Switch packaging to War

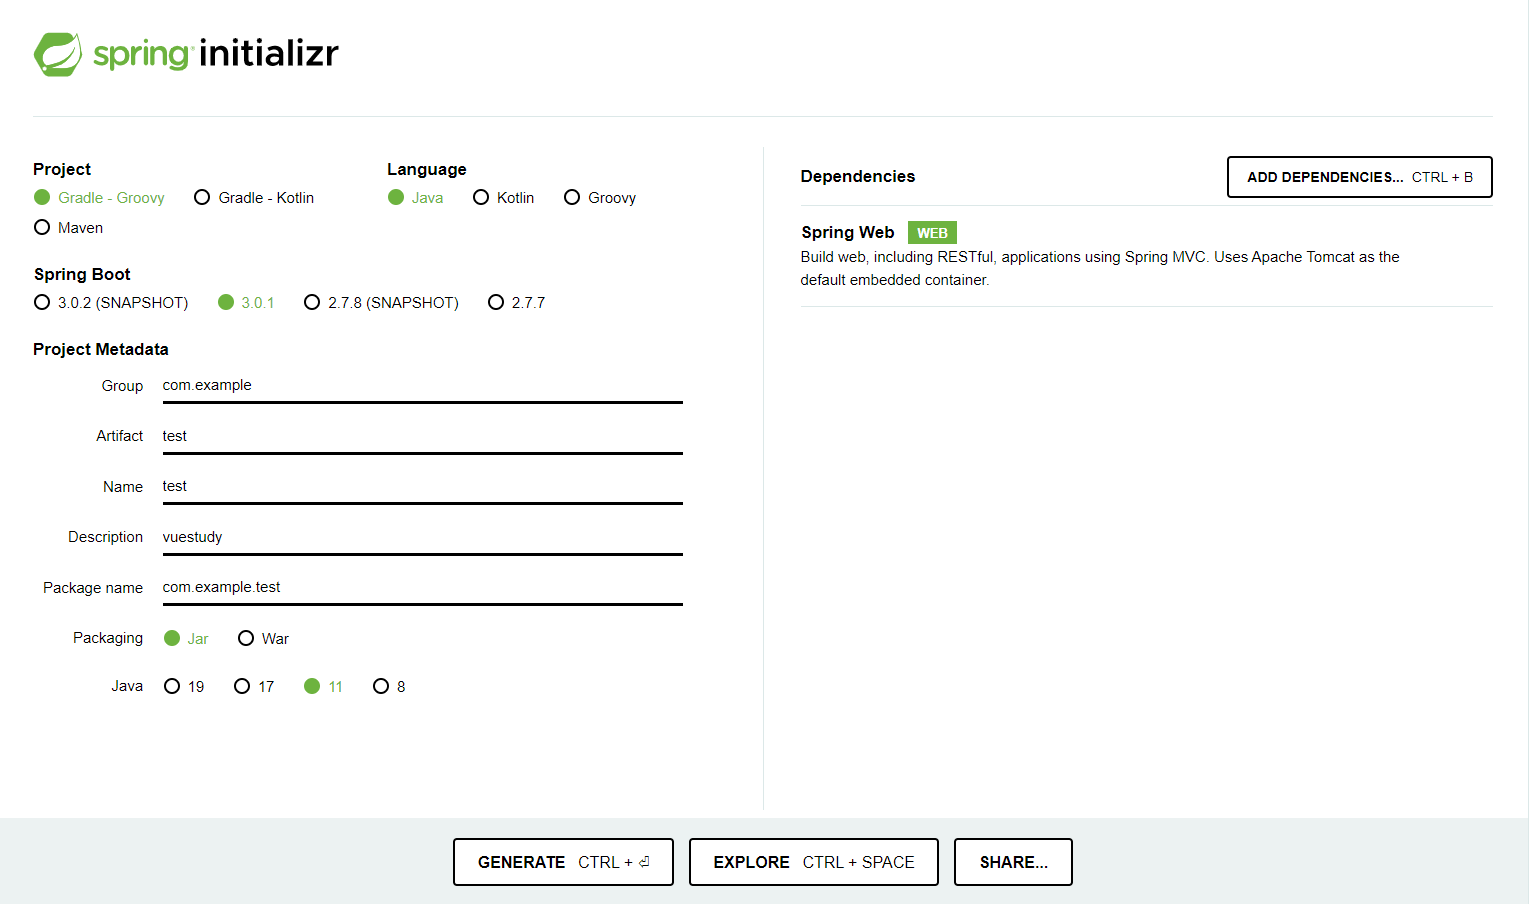(263, 639)
